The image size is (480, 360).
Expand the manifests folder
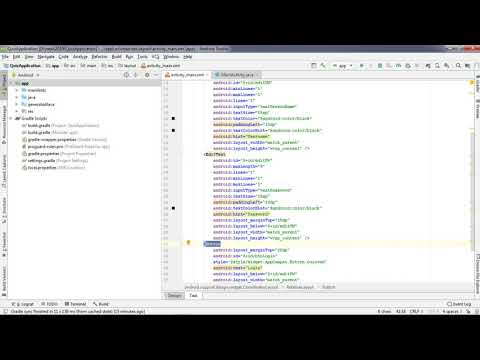[17, 90]
